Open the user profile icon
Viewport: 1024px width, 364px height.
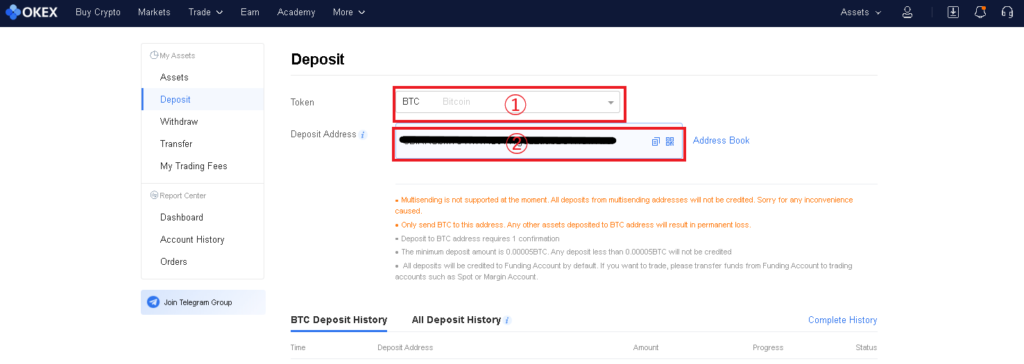pos(907,12)
